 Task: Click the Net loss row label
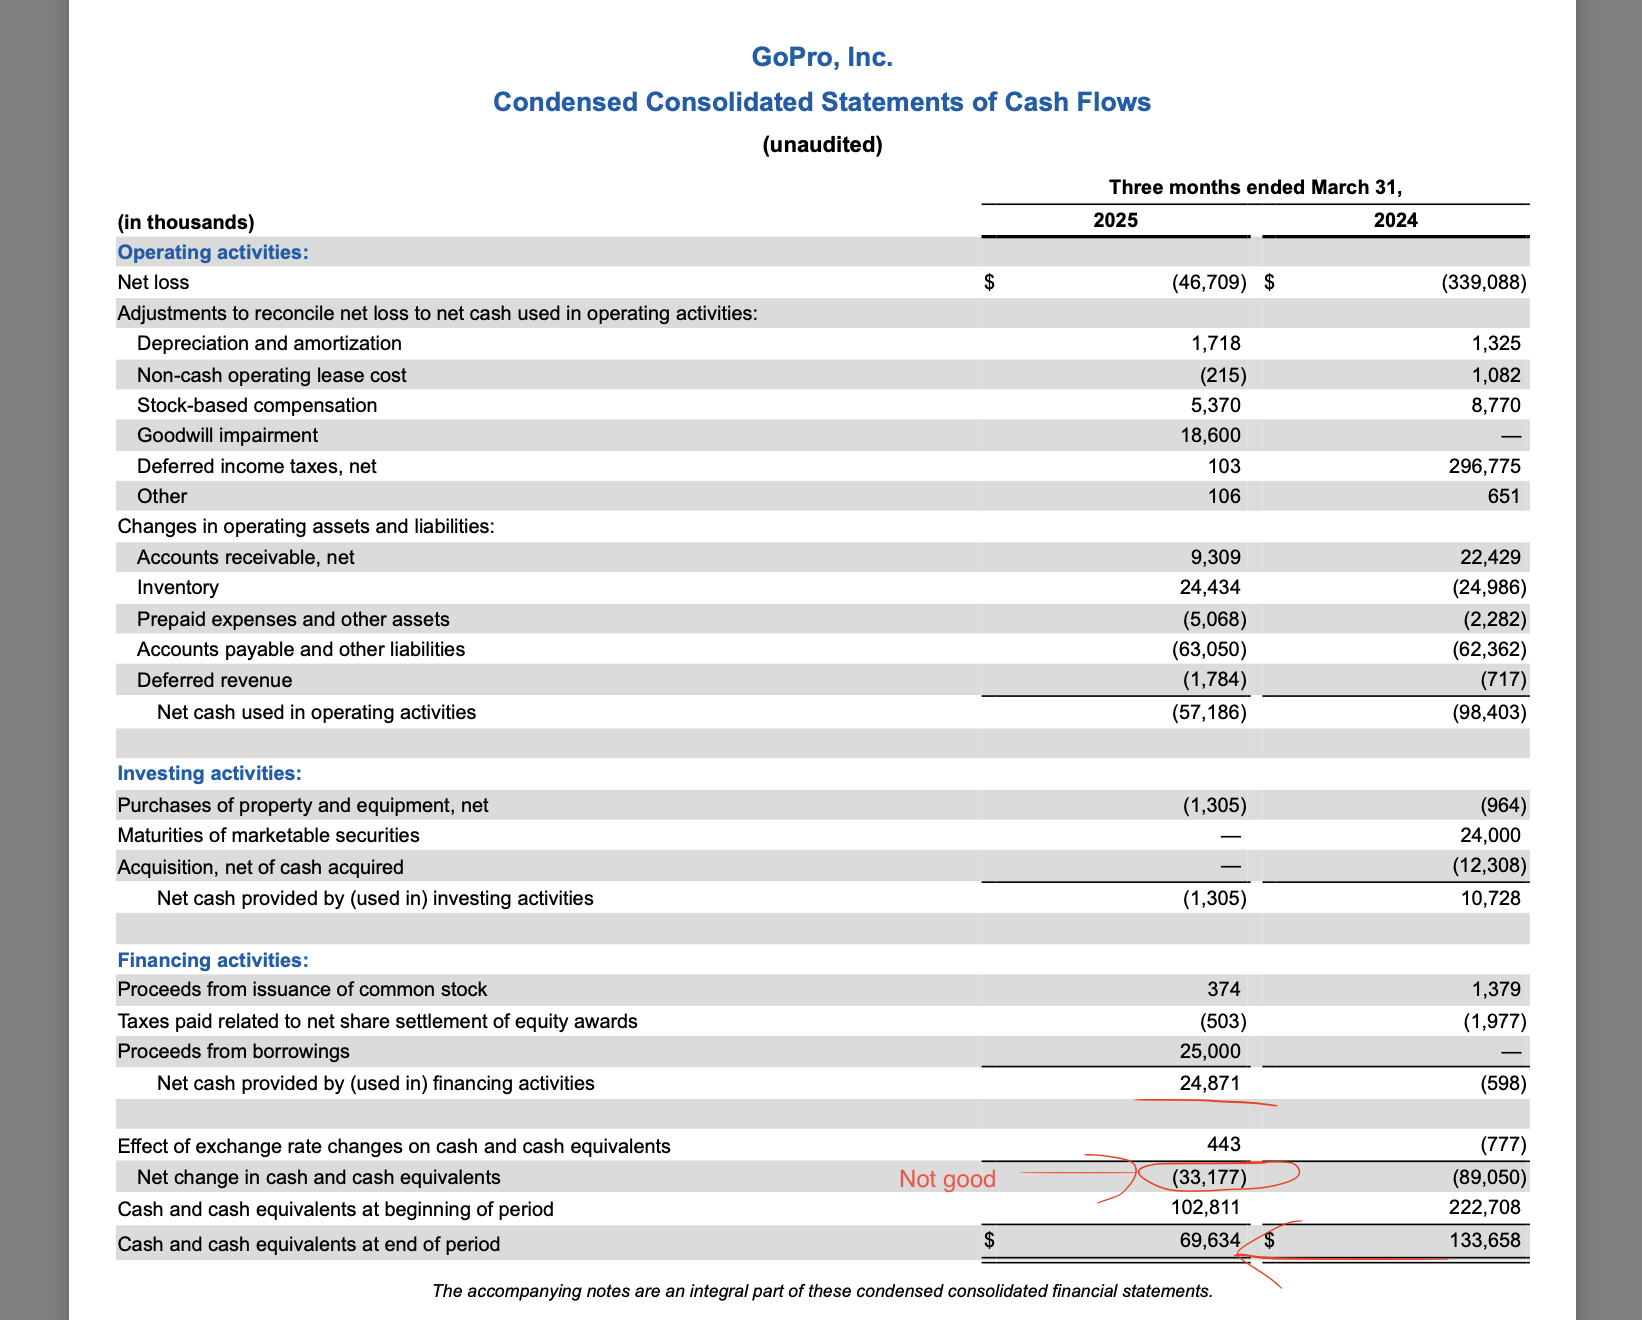[153, 282]
